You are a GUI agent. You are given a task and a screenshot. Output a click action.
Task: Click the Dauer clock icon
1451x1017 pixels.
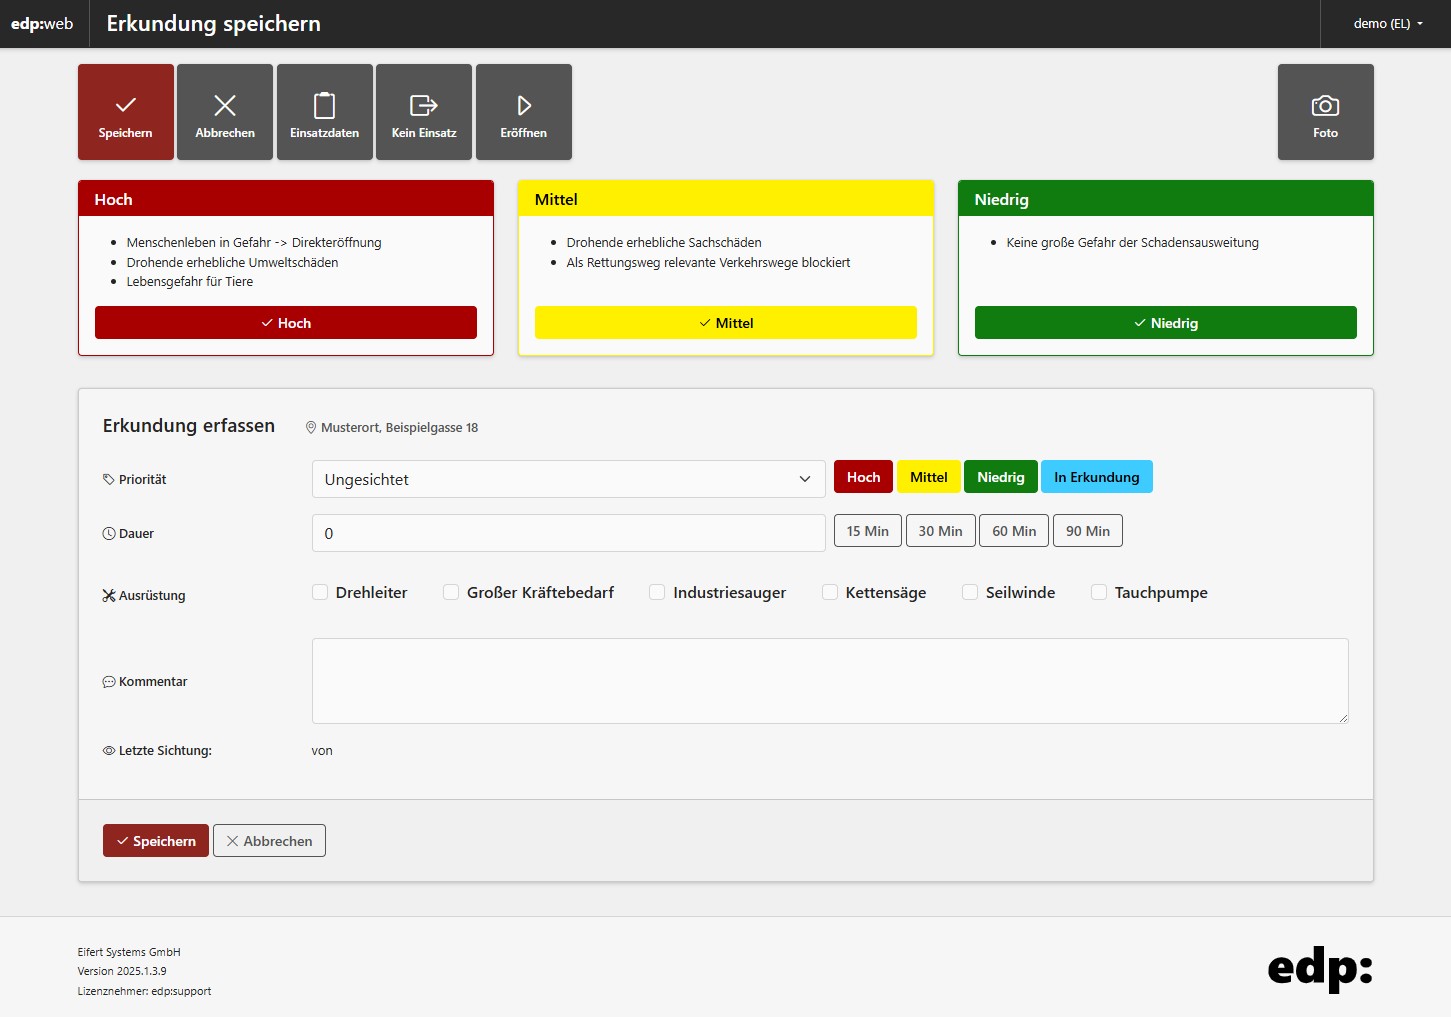[109, 533]
